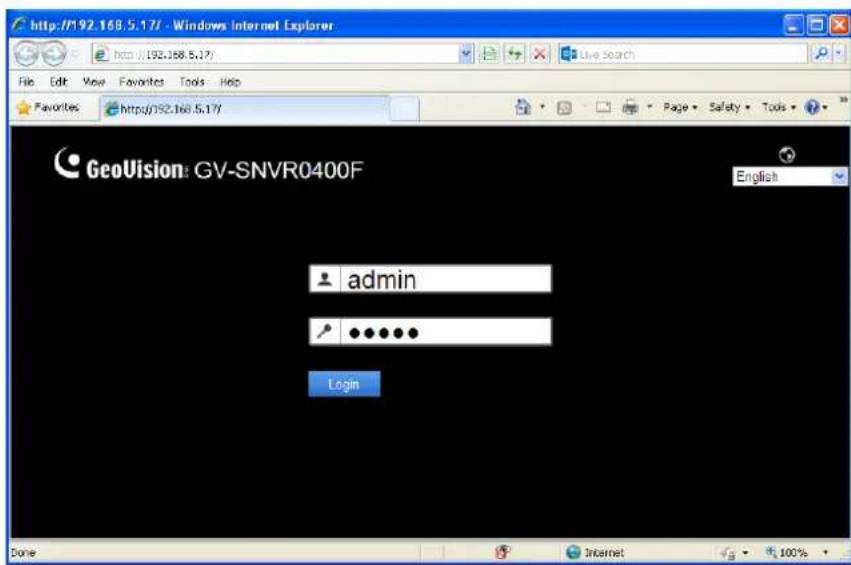Open the View menu

[x=93, y=82]
